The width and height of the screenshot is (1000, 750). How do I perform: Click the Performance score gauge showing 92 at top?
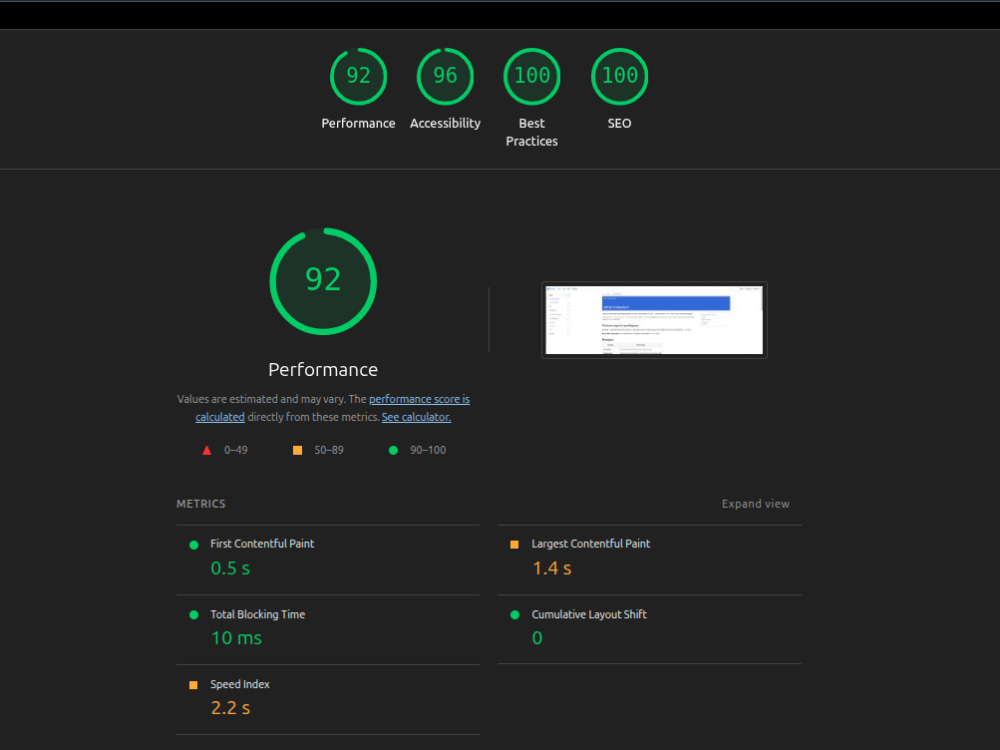[358, 77]
